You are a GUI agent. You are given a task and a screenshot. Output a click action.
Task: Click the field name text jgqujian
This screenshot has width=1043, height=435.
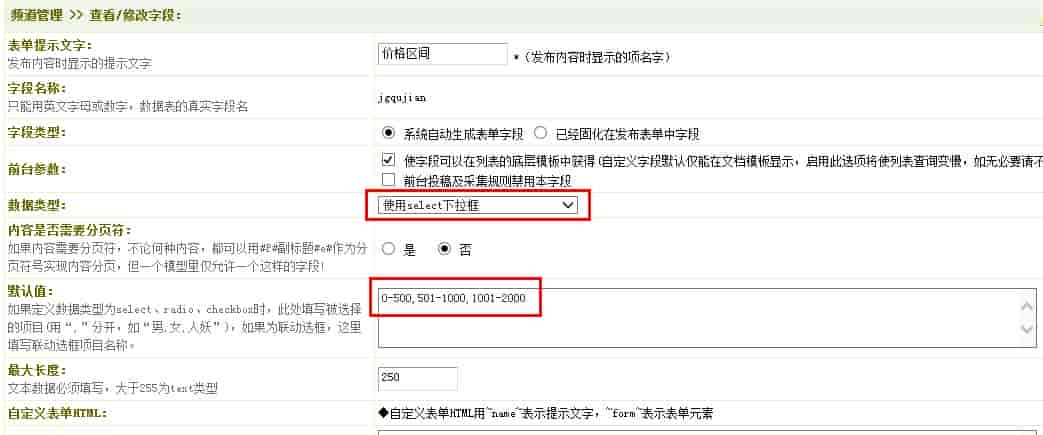pos(402,98)
